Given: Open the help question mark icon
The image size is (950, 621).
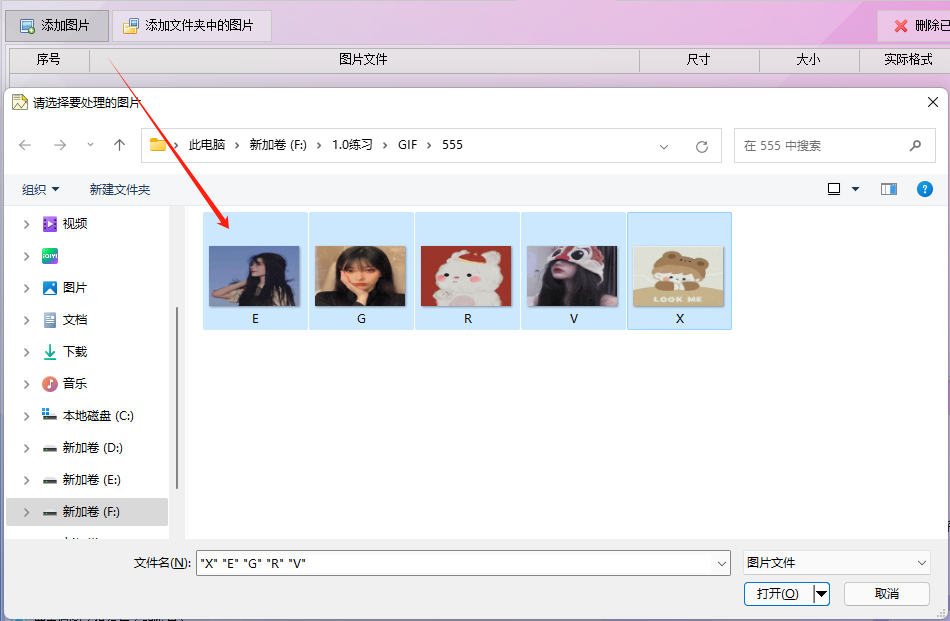Looking at the screenshot, I should click(925, 189).
